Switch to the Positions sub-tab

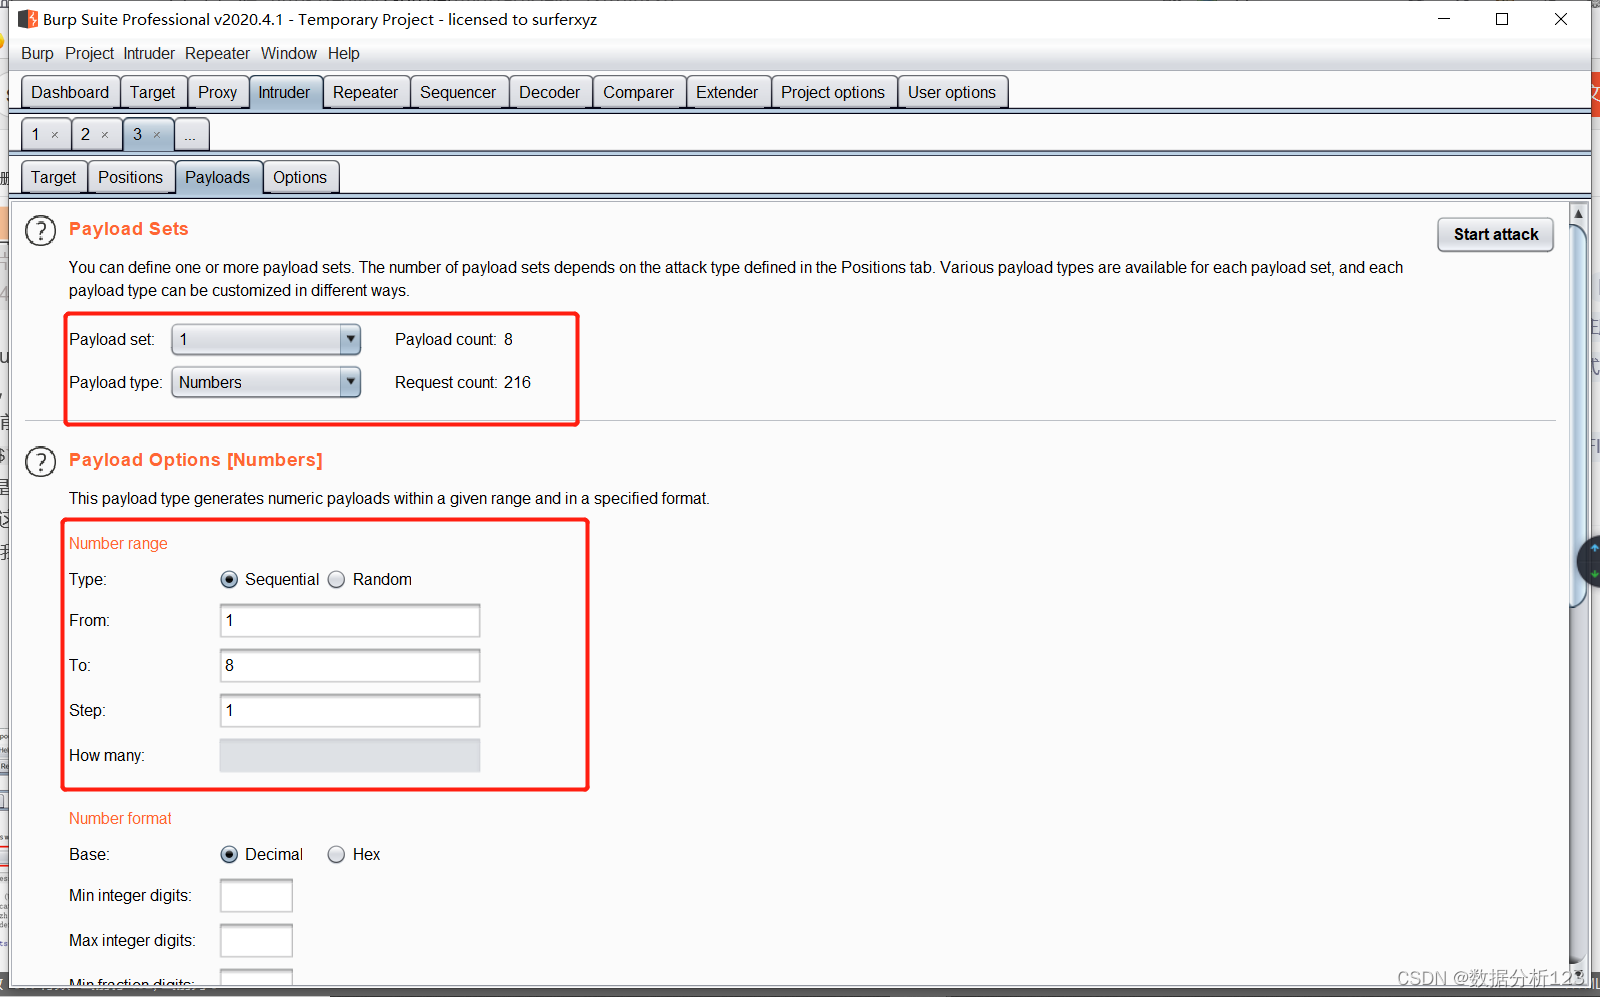[130, 178]
